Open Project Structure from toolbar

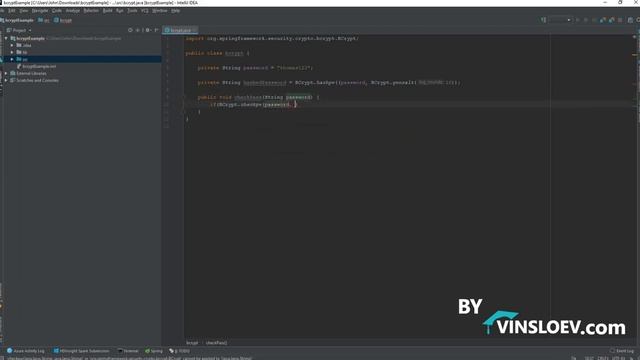[x=630, y=20]
